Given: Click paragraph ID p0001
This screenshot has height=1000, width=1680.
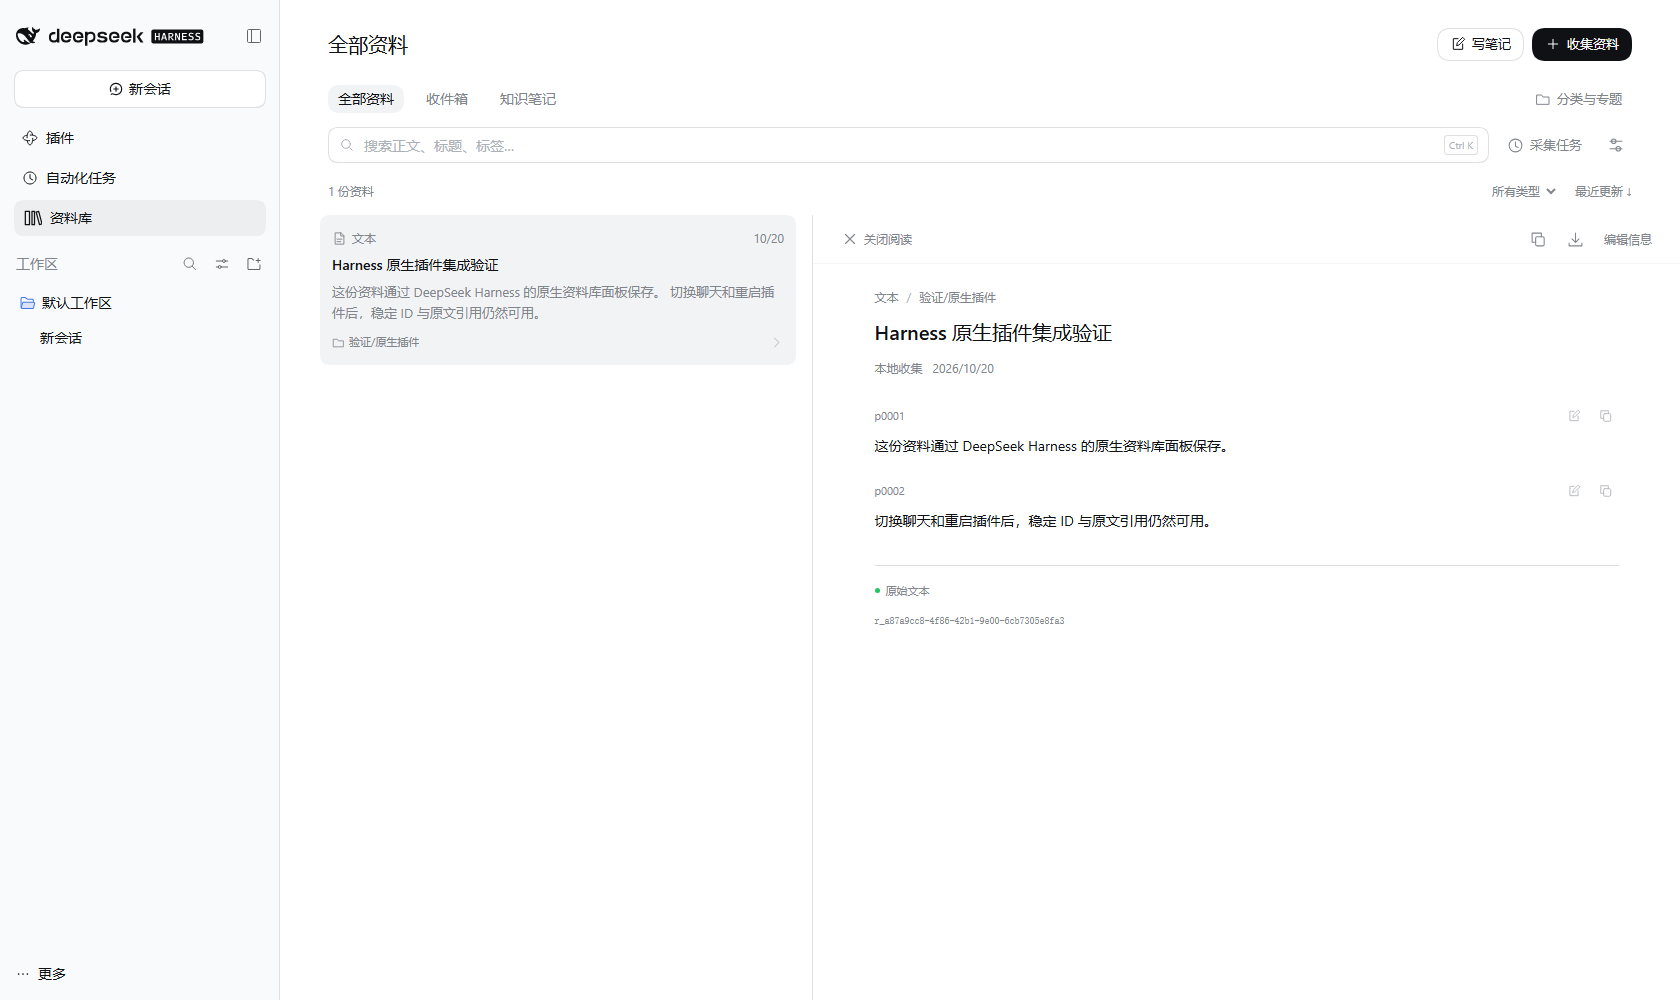Looking at the screenshot, I should [x=889, y=416].
